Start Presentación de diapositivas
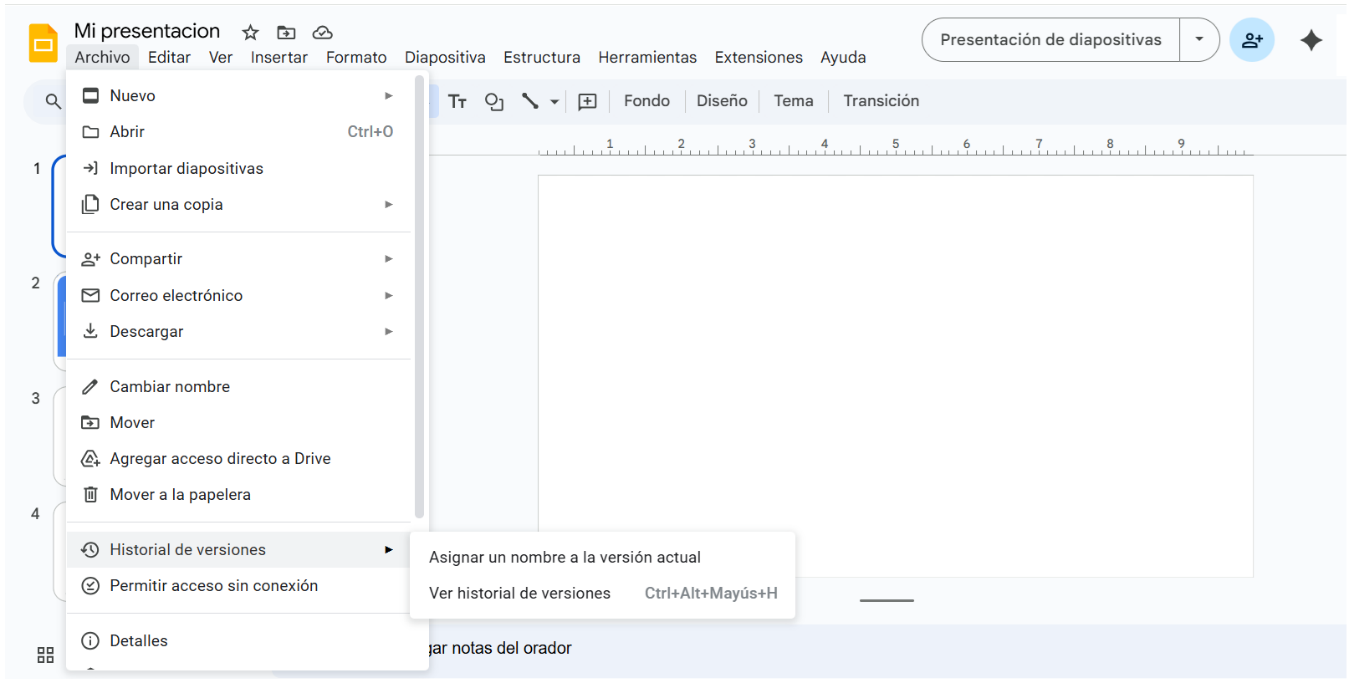Image resolution: width=1349 pixels, height=683 pixels. 1050,40
